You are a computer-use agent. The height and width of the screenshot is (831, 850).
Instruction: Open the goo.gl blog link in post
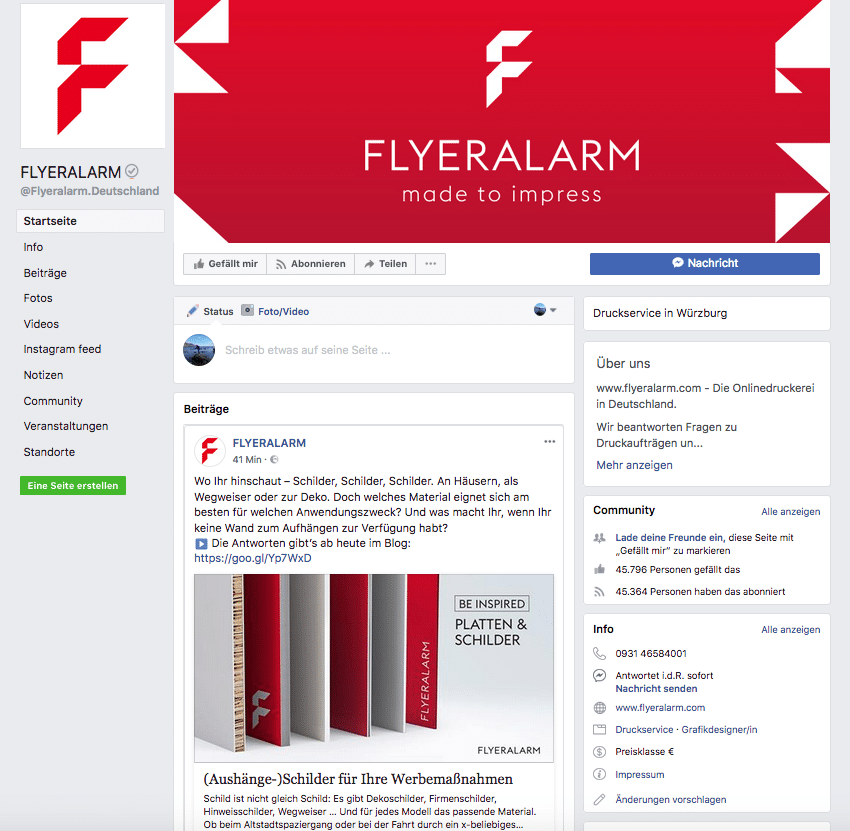click(253, 558)
